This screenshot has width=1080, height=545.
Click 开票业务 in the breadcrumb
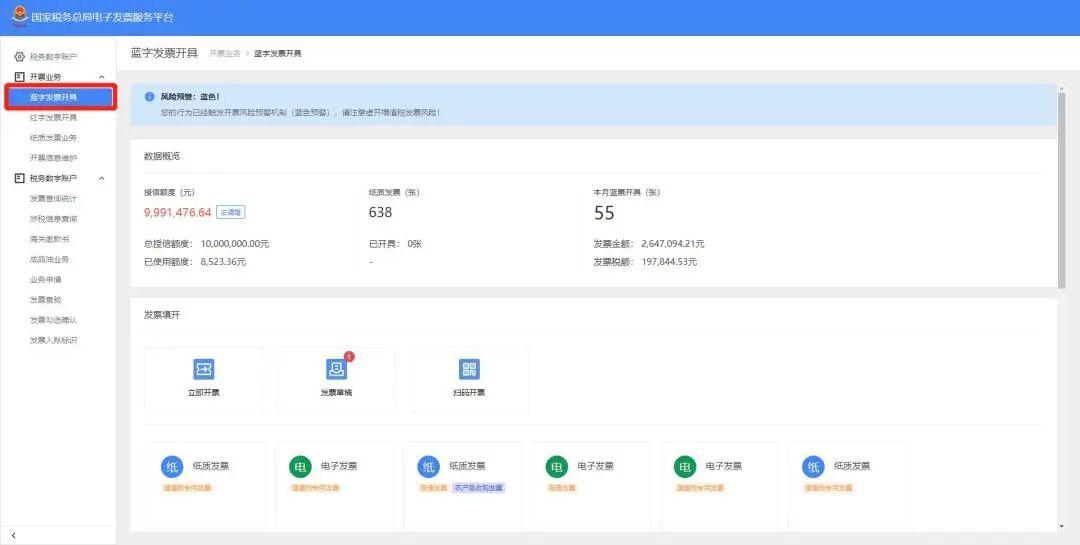(225, 54)
